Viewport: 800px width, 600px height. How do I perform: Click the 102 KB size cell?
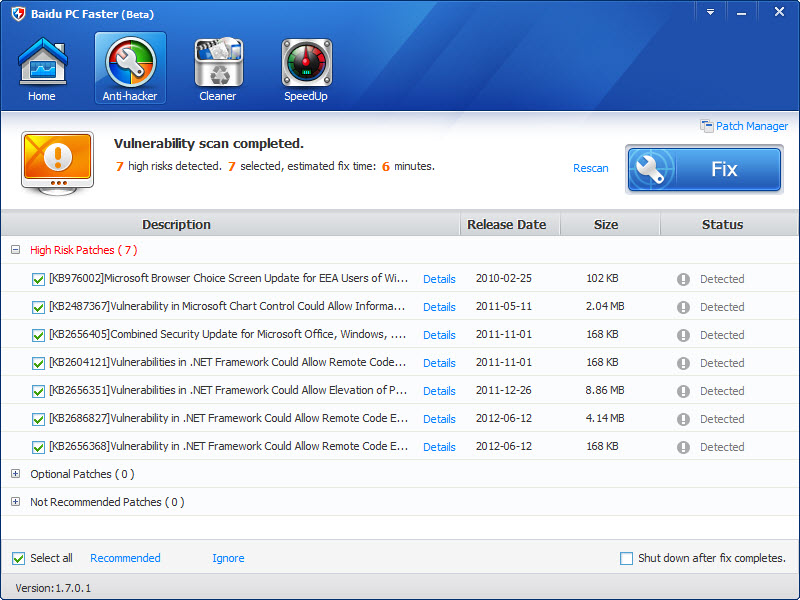click(603, 279)
